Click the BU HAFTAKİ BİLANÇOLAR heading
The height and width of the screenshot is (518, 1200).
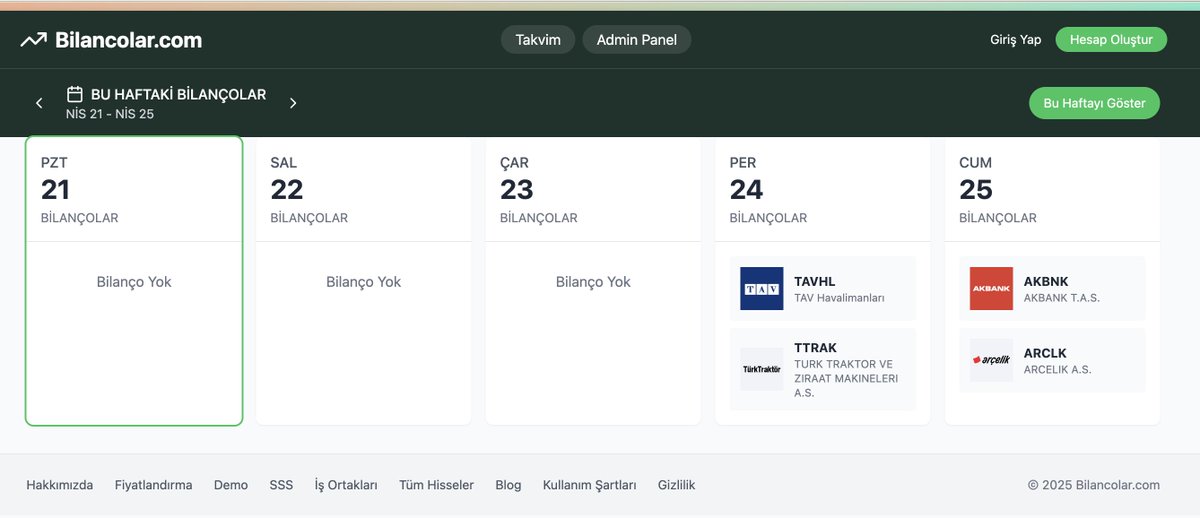click(178, 94)
